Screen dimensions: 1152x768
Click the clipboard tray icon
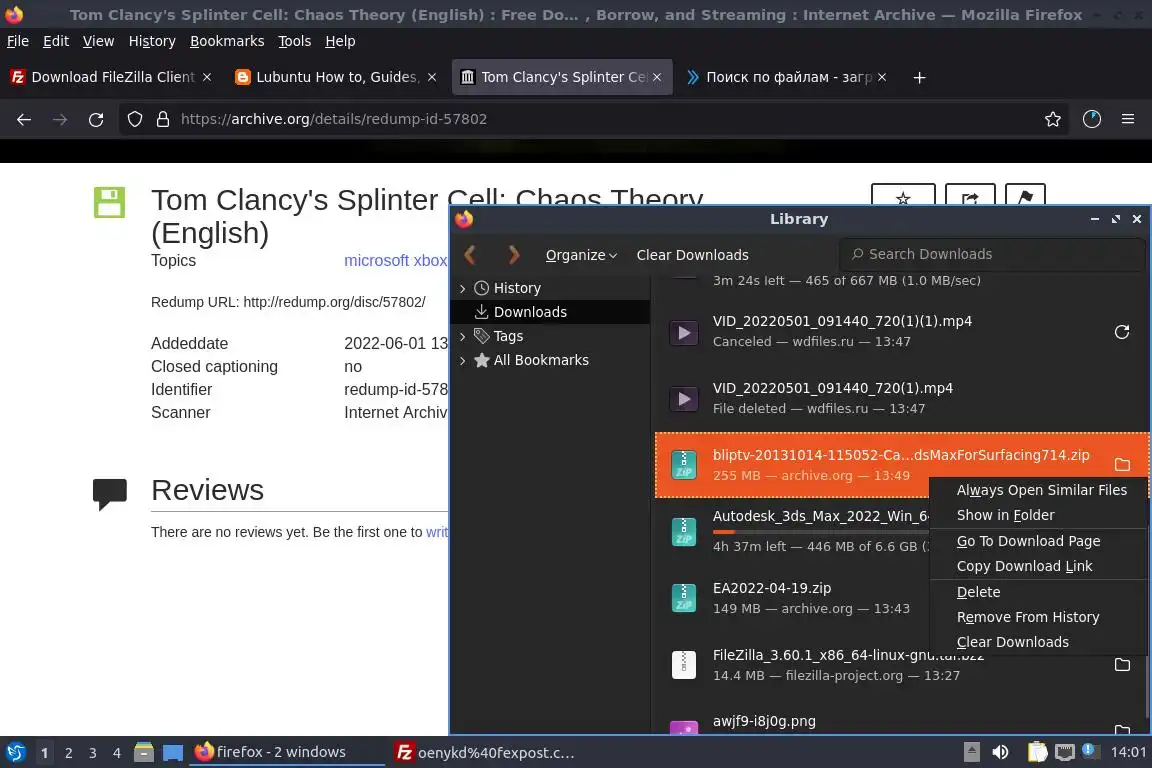tap(1037, 752)
